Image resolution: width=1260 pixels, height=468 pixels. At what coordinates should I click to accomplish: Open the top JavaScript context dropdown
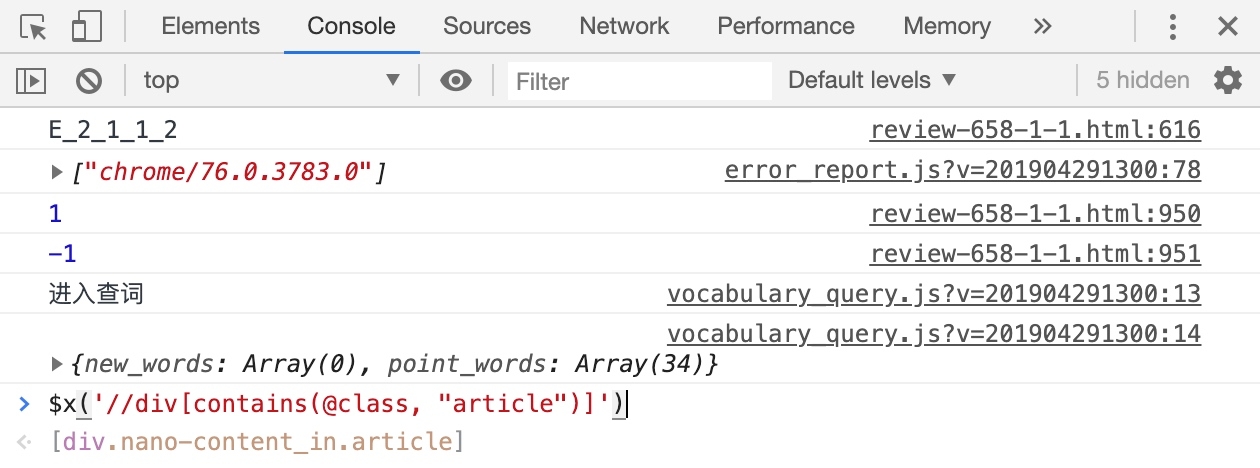270,81
